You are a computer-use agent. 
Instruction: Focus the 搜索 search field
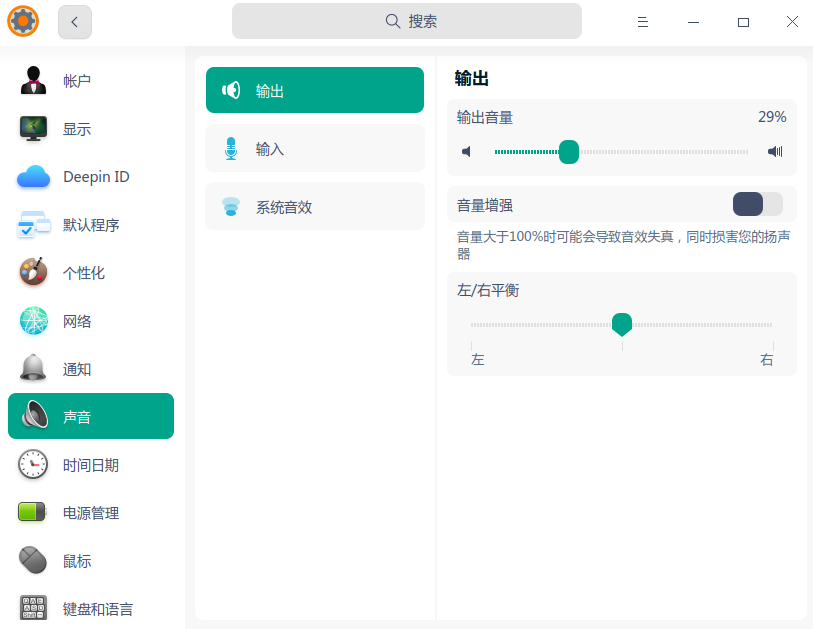pos(406,21)
